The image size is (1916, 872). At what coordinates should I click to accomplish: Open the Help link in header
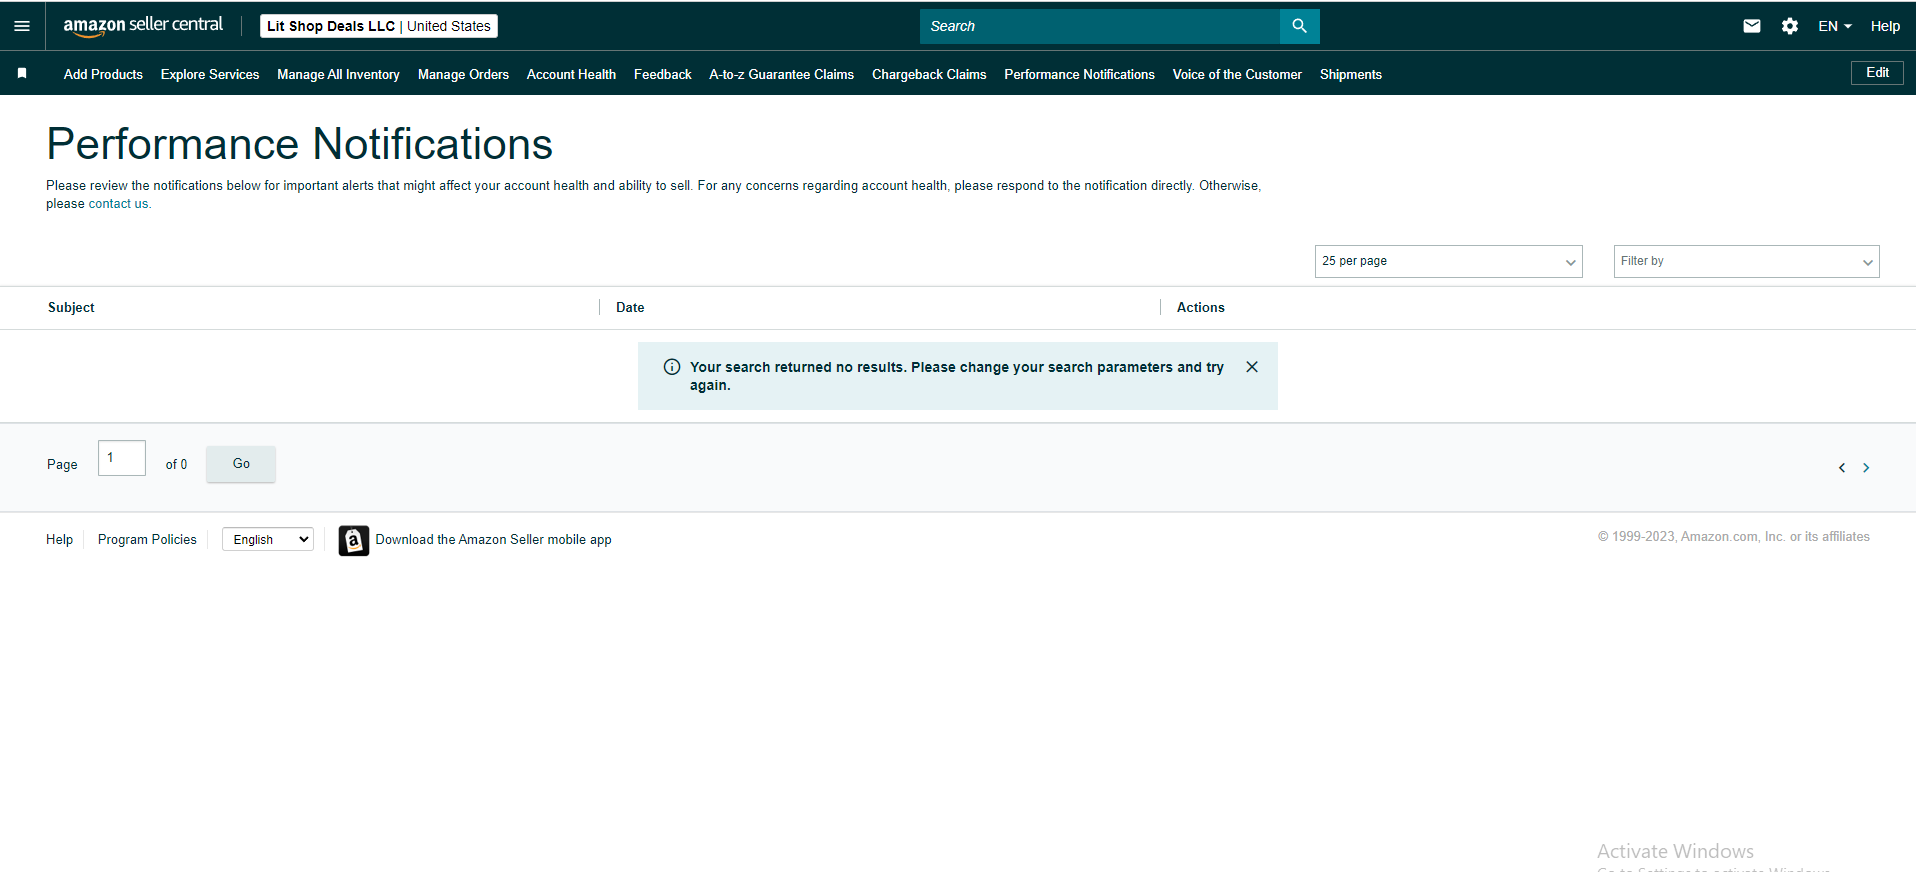point(1885,26)
